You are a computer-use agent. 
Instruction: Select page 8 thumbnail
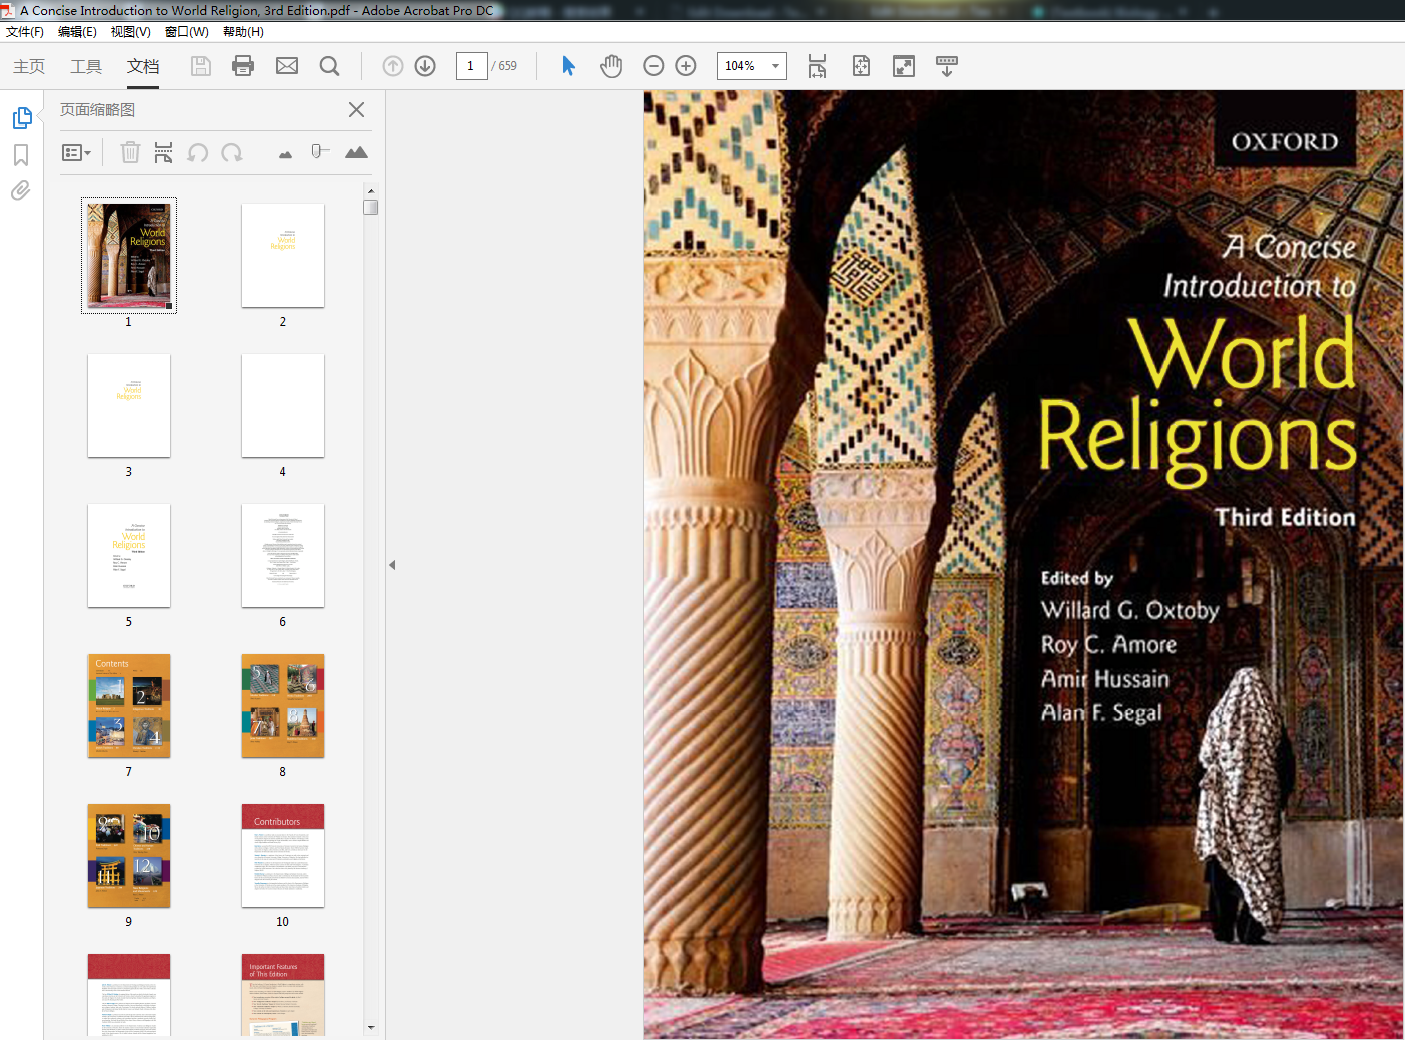[x=283, y=705]
